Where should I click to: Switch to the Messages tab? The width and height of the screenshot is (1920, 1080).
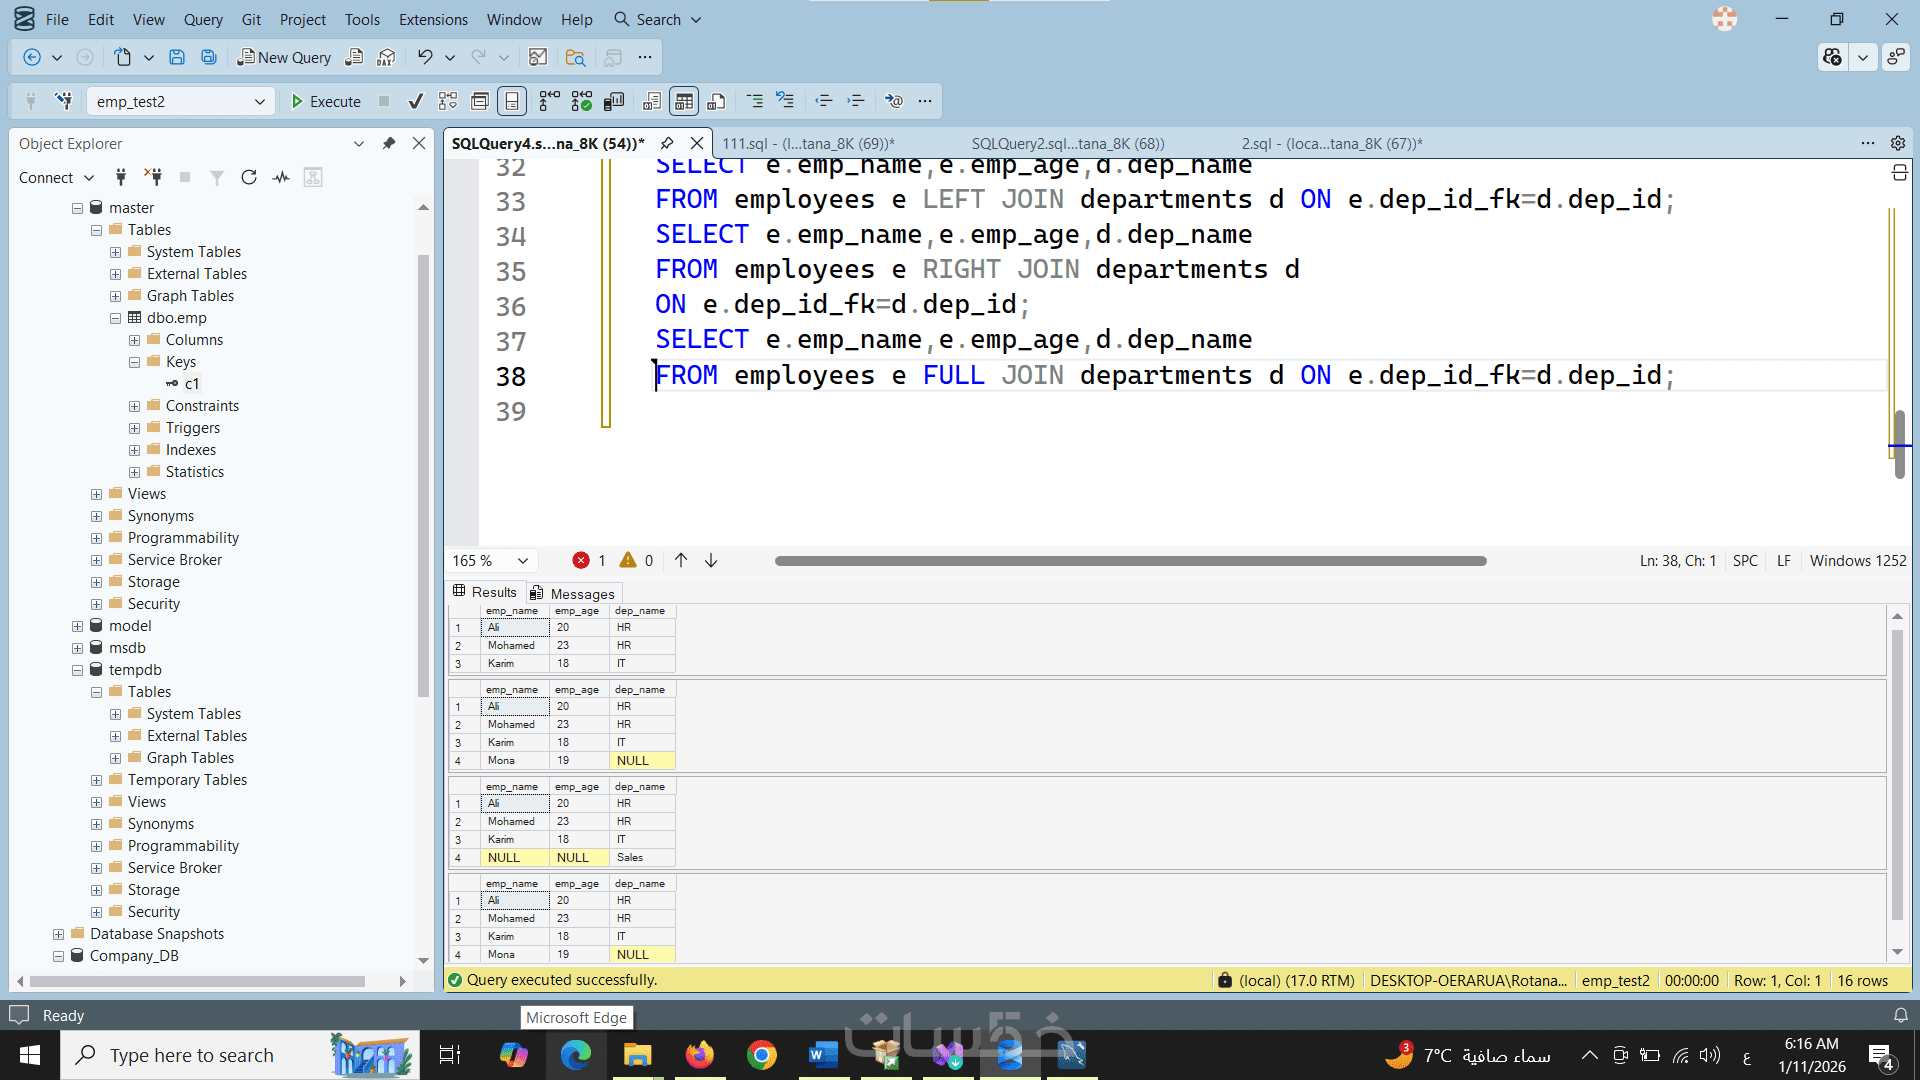[x=573, y=593]
